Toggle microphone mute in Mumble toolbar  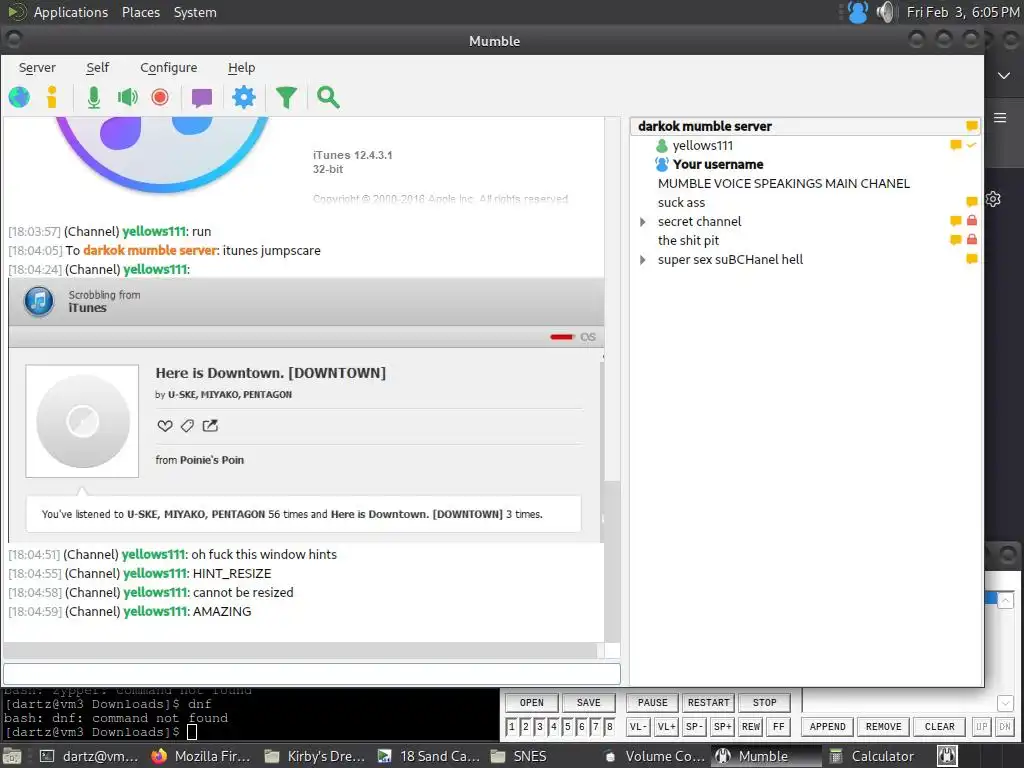click(x=94, y=97)
